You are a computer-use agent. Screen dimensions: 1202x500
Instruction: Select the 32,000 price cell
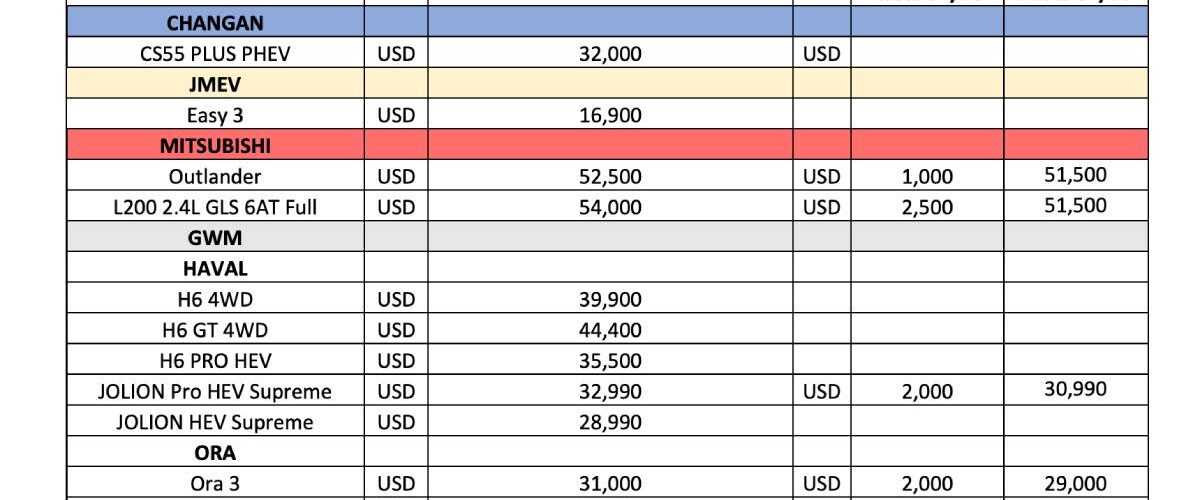pos(610,53)
